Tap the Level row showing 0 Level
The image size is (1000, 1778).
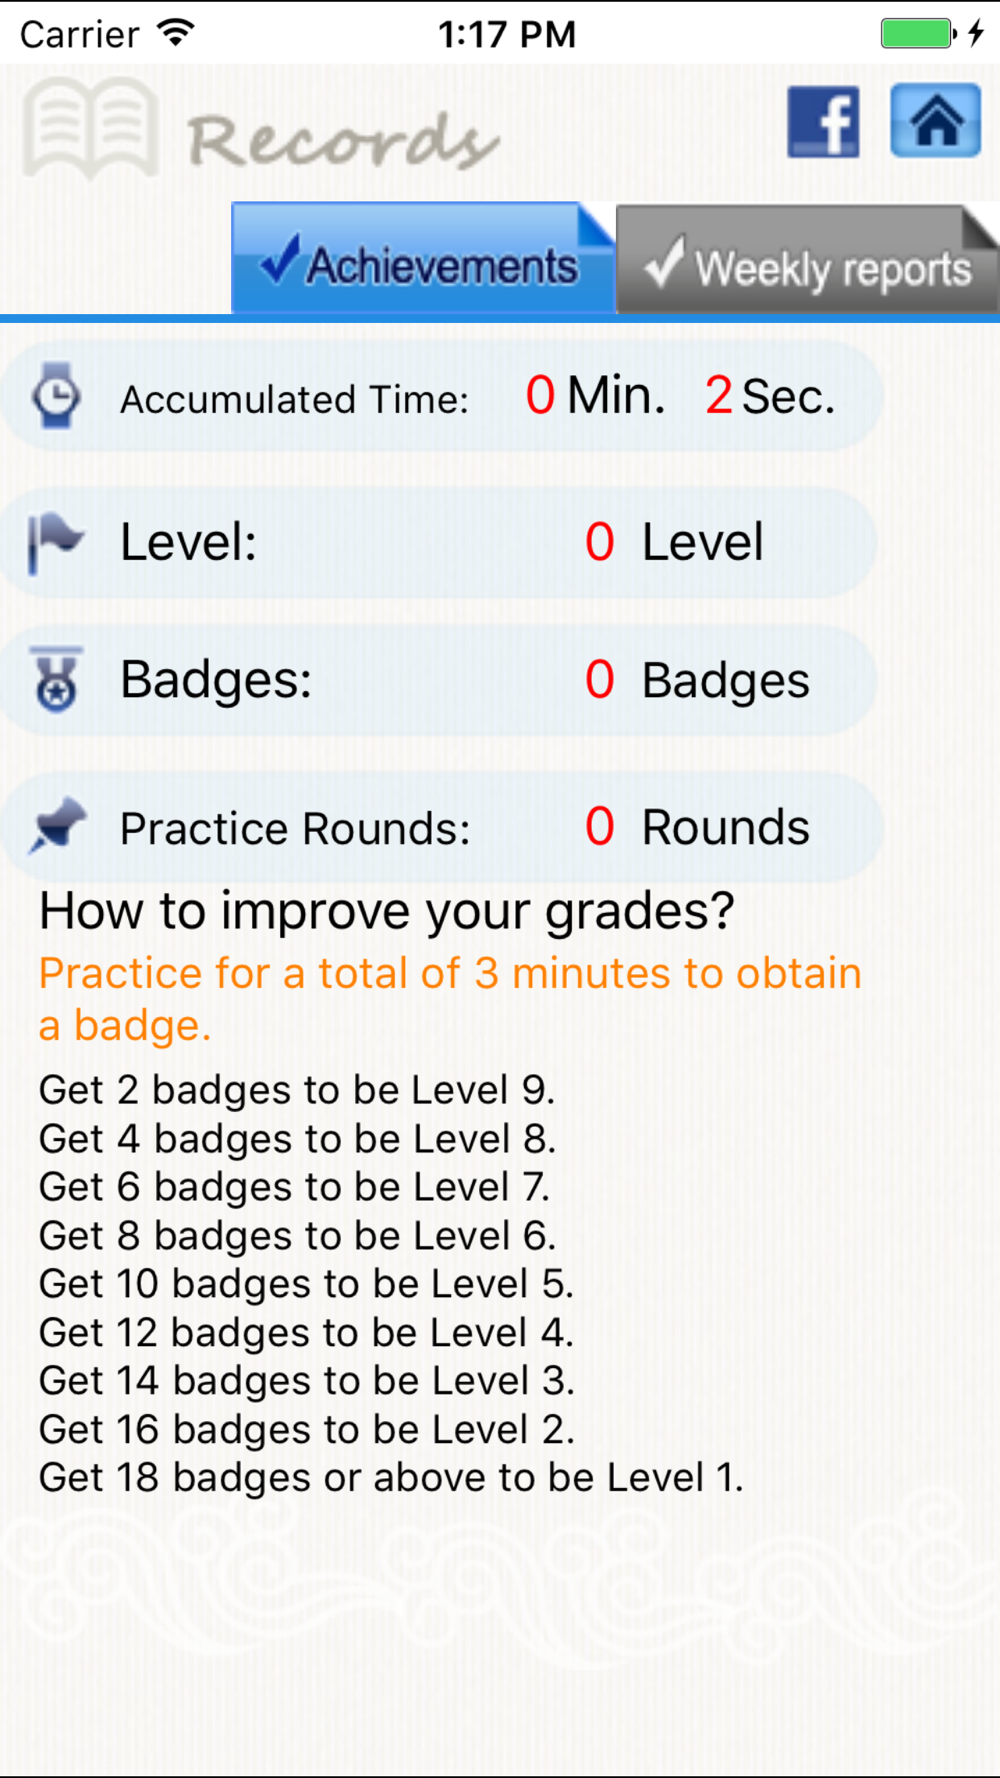tap(438, 543)
